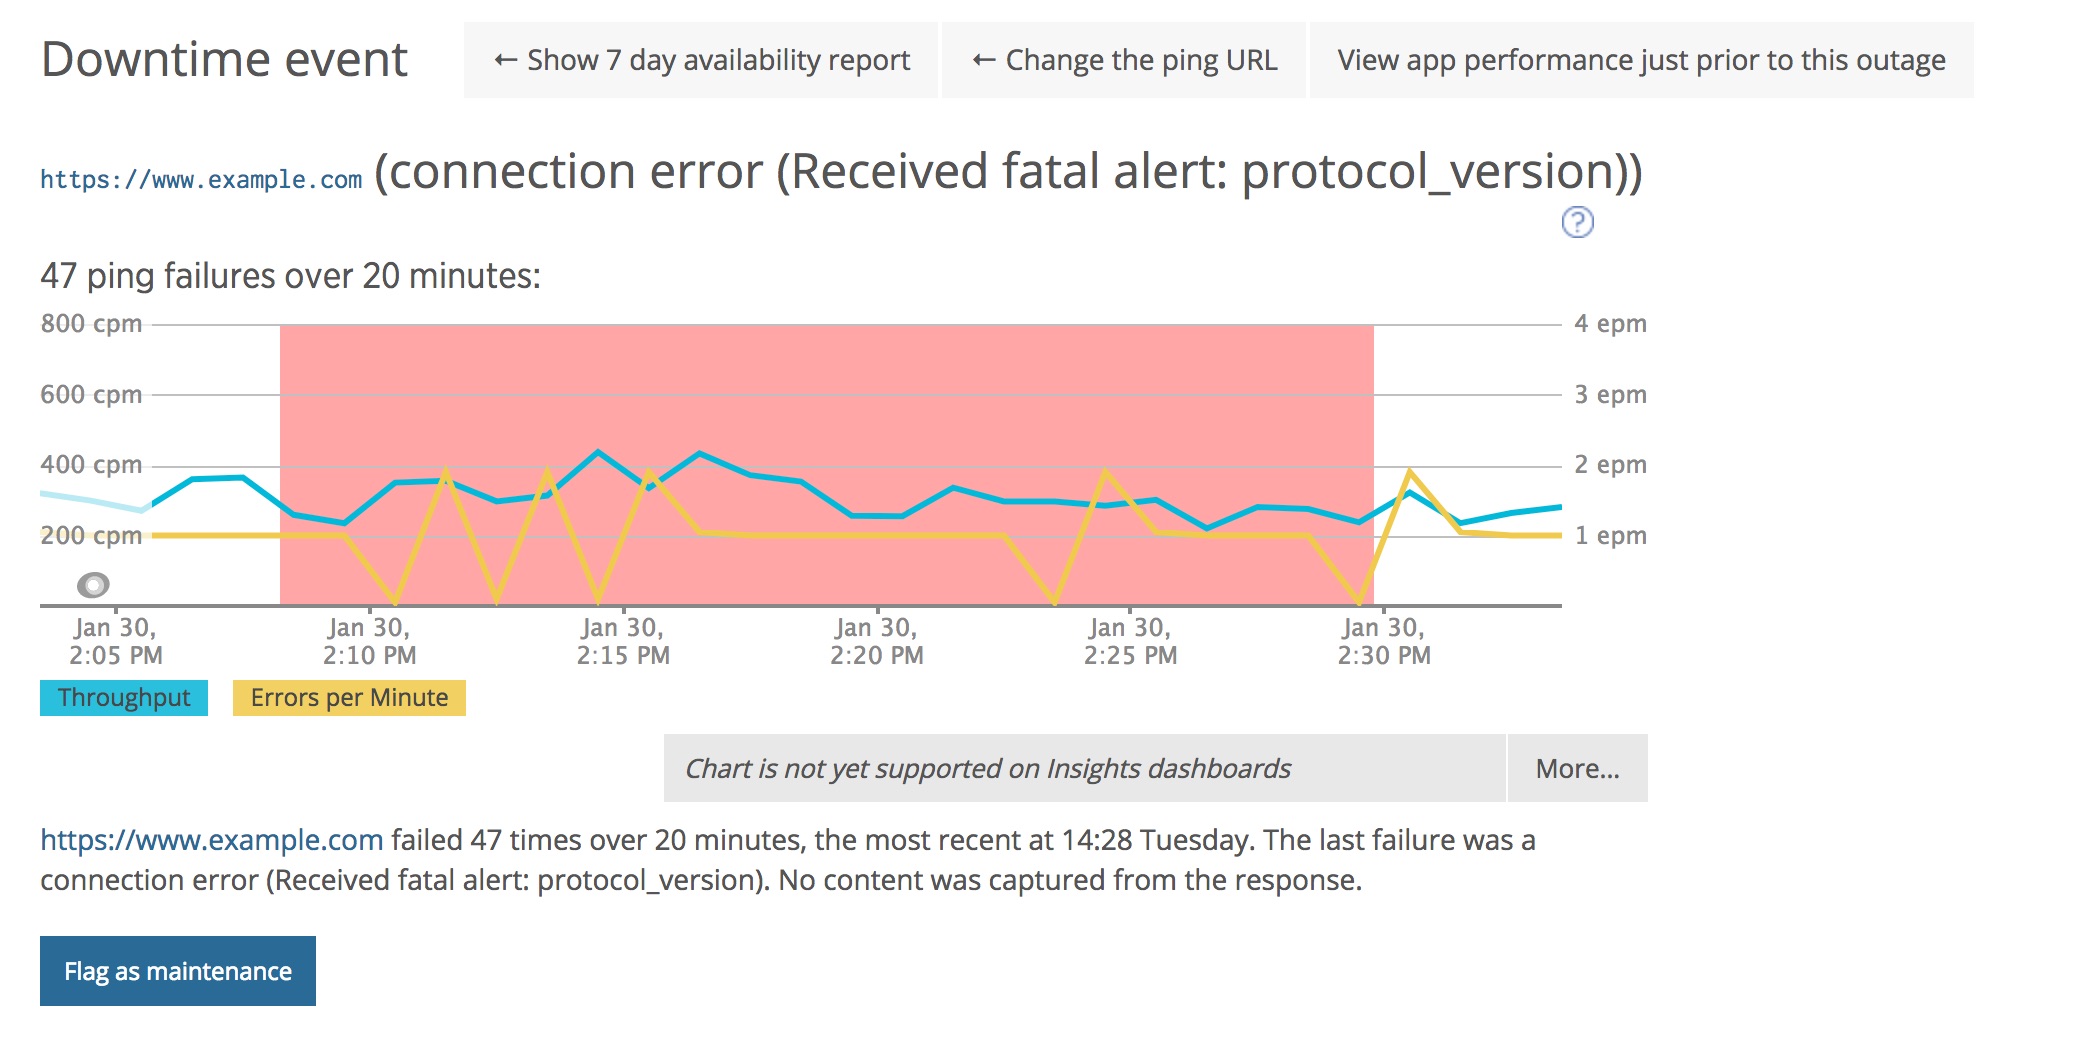Click the blue throughput peak near 2:15 PM

(598, 452)
